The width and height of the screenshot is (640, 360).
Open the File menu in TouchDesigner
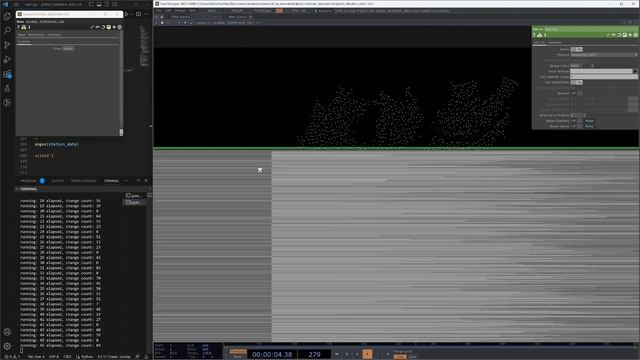[x=159, y=11]
